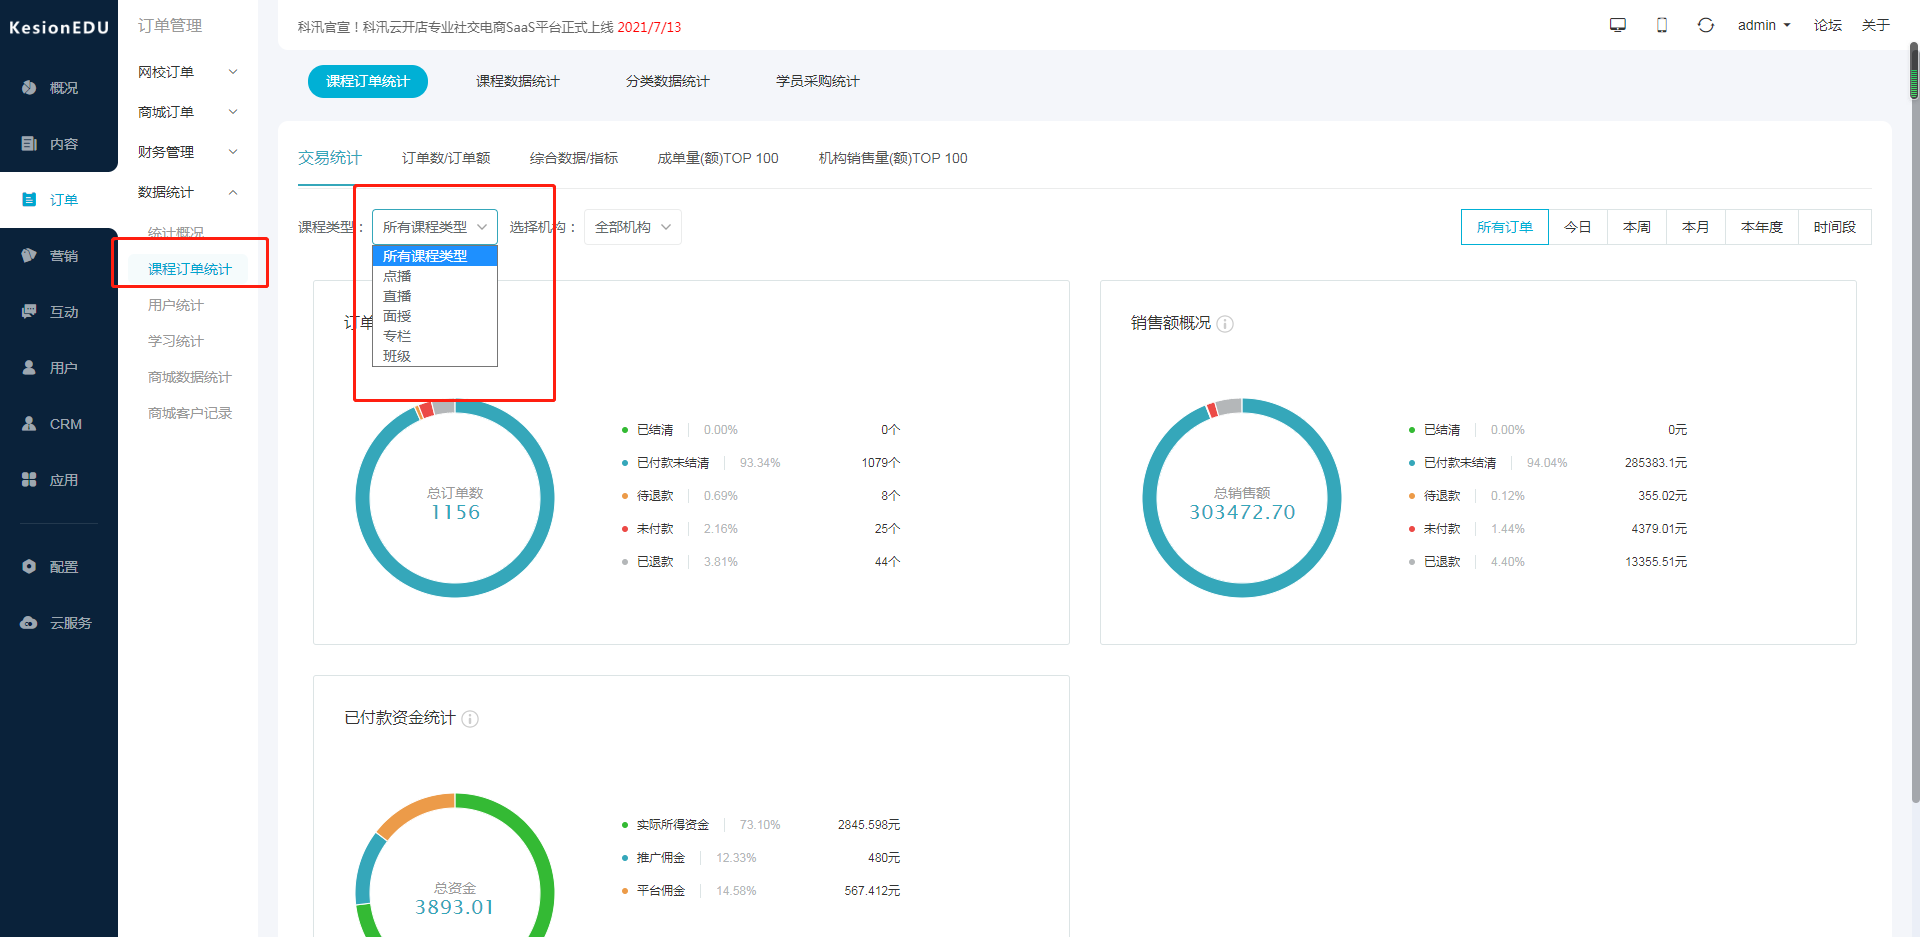Choose 直播 in the course type list

(435, 296)
